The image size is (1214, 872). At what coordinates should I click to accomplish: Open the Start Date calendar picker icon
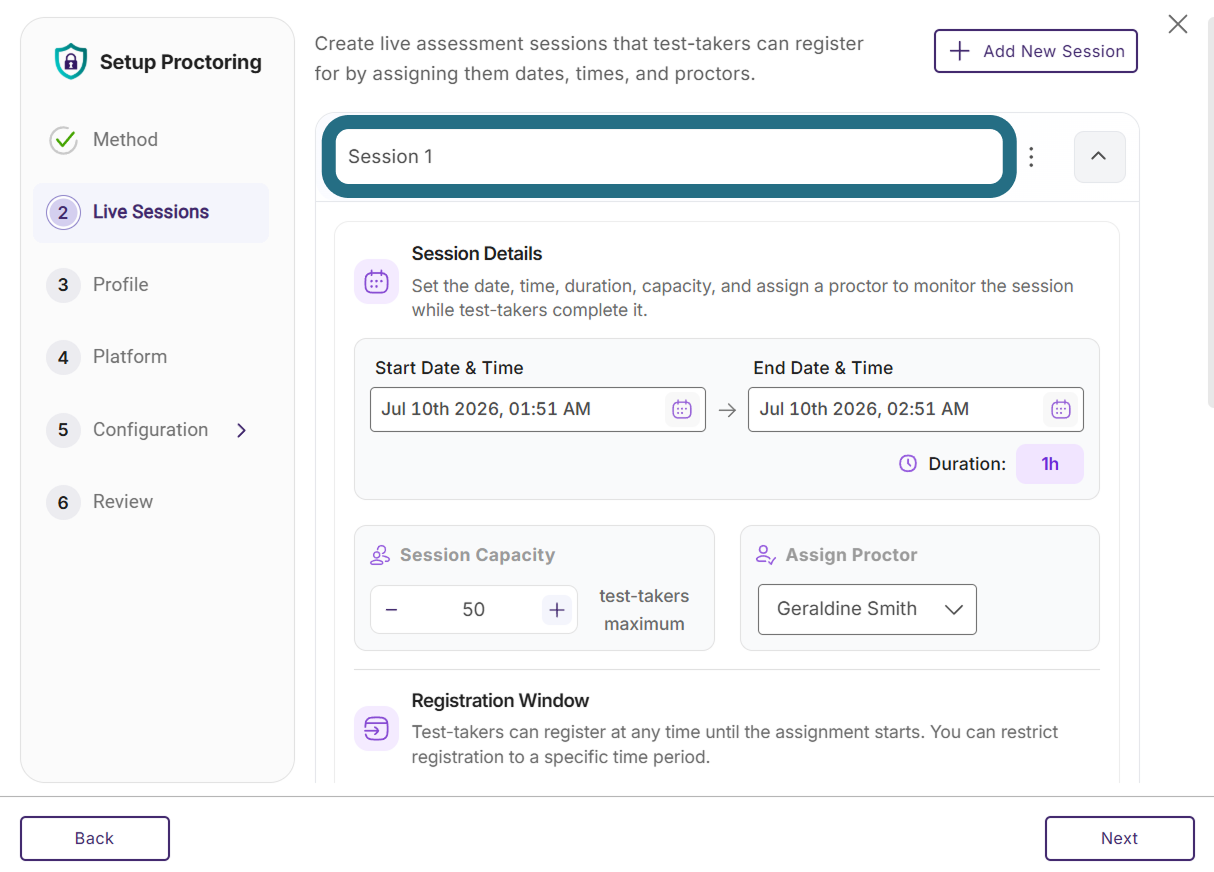pos(682,409)
